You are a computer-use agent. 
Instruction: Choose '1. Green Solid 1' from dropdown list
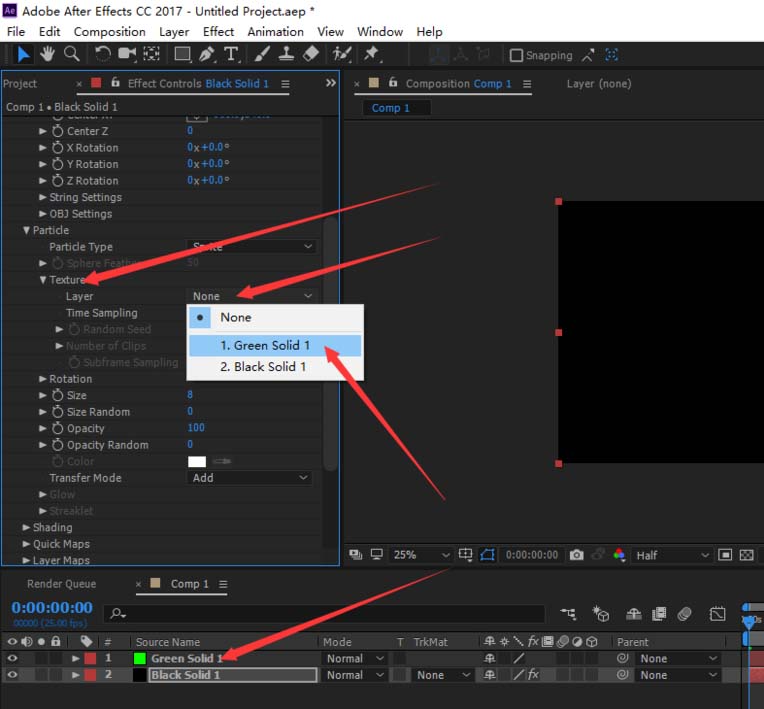point(265,345)
